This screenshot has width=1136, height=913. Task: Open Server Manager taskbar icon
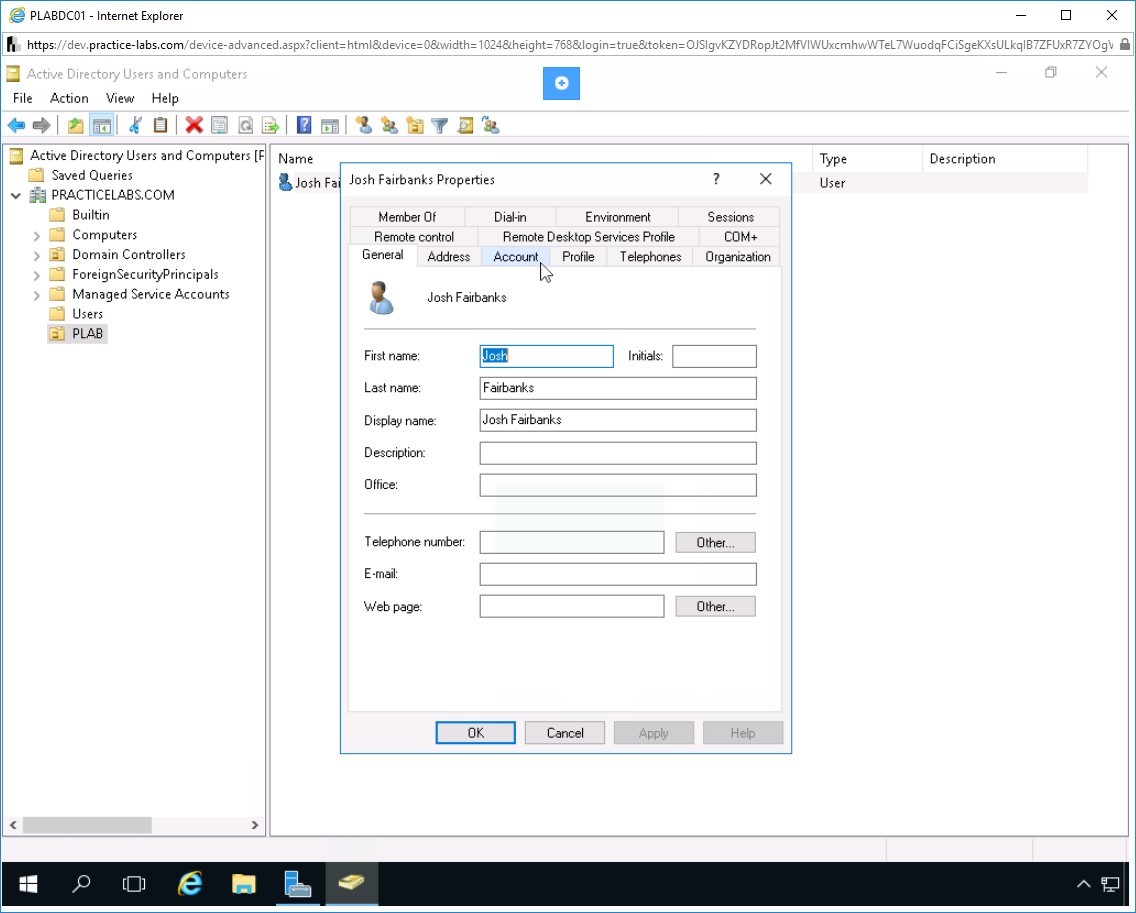[297, 883]
